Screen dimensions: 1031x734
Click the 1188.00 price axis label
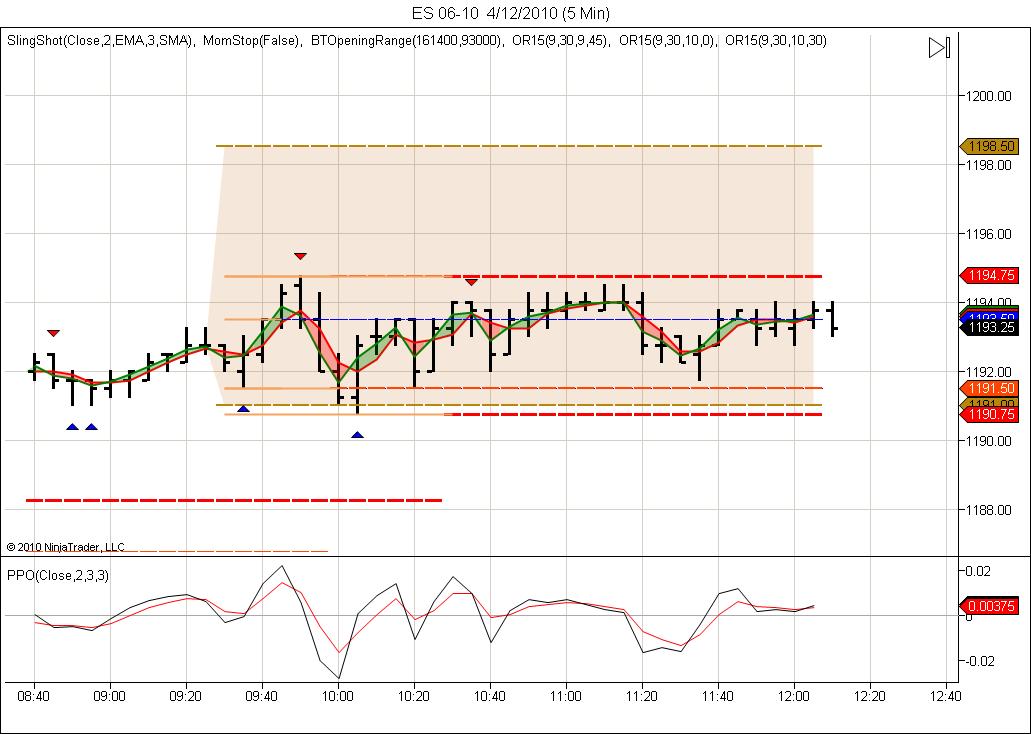click(x=988, y=510)
